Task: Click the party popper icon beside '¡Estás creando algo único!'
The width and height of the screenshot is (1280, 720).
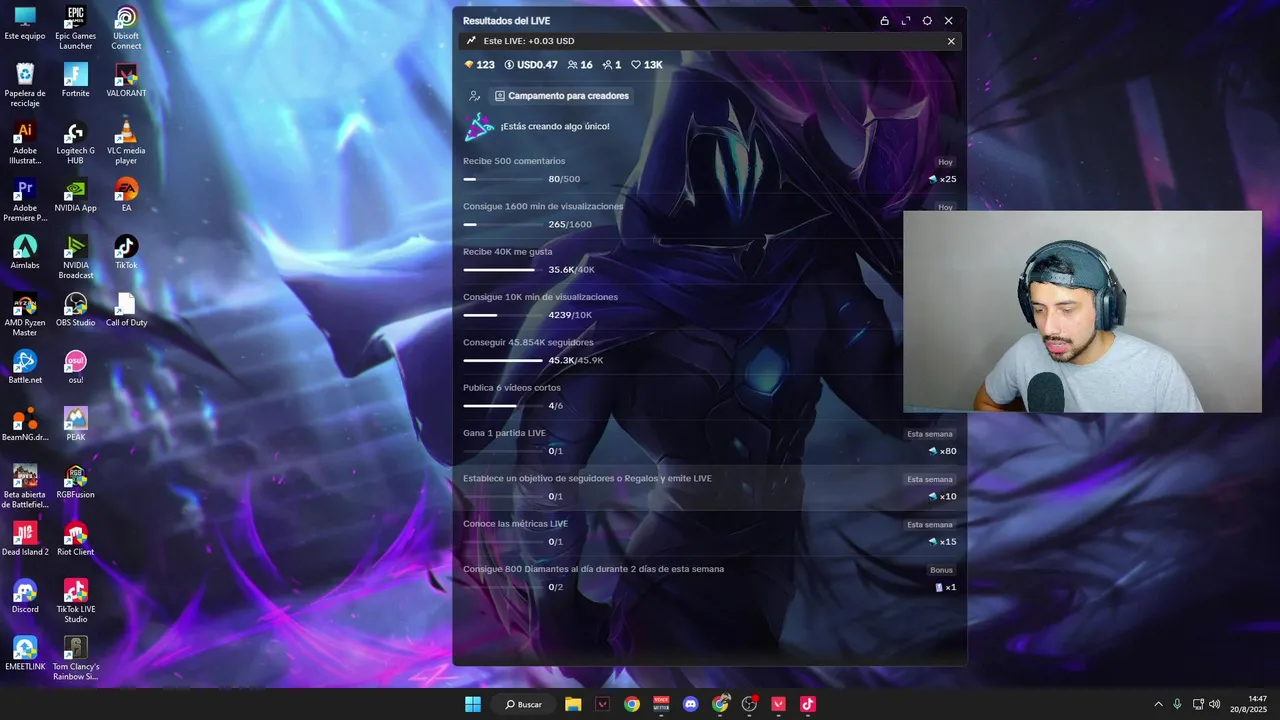Action: 479,127
